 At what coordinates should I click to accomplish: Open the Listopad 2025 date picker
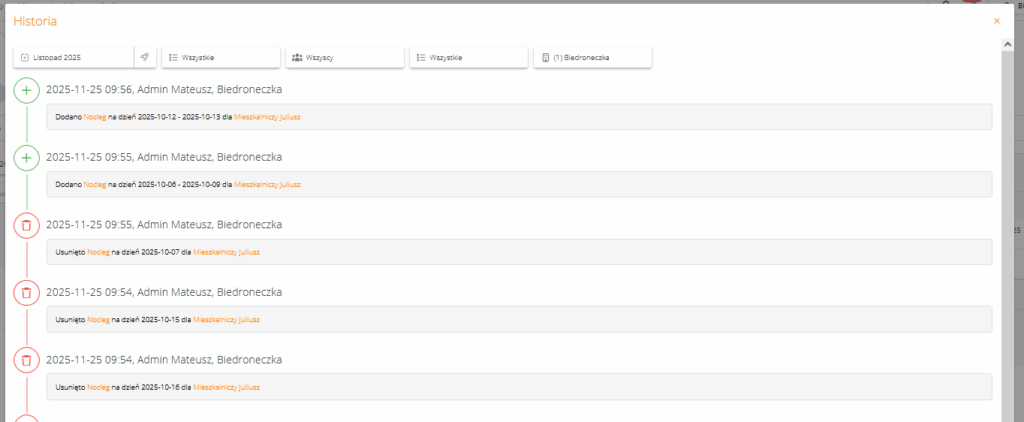[74, 58]
